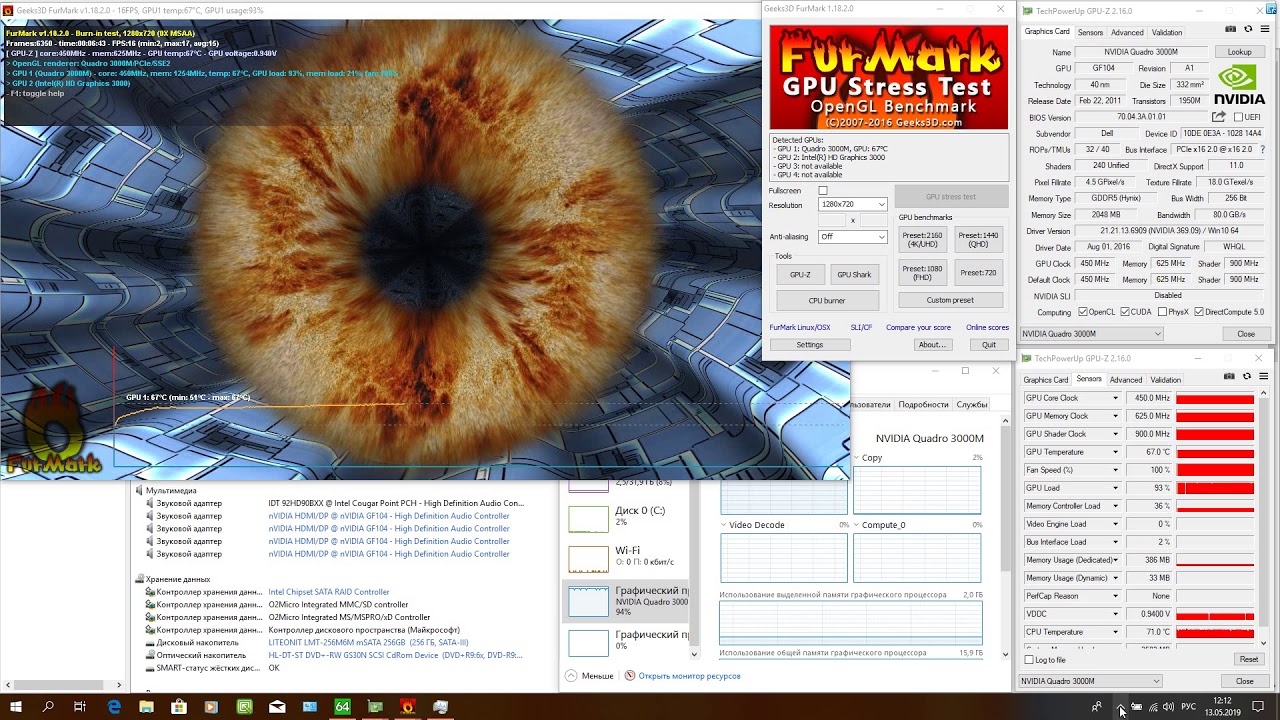Viewport: 1280px width, 720px height.
Task: Click FurMark Settings button
Action: click(x=810, y=345)
